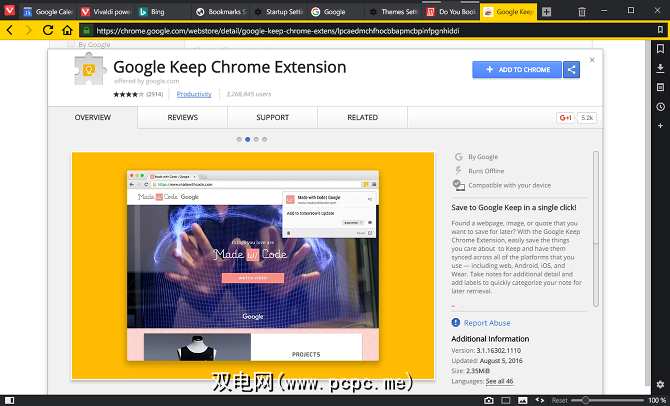The image size is (670, 406).
Task: Capture the page with the camera icon
Action: [489, 400]
